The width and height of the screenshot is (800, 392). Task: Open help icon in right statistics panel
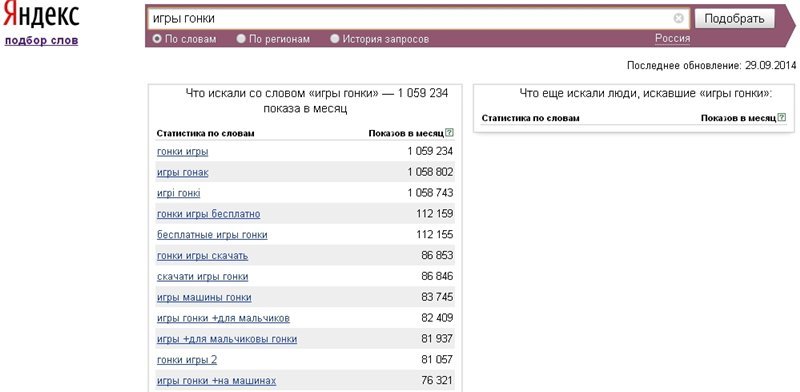coord(782,117)
